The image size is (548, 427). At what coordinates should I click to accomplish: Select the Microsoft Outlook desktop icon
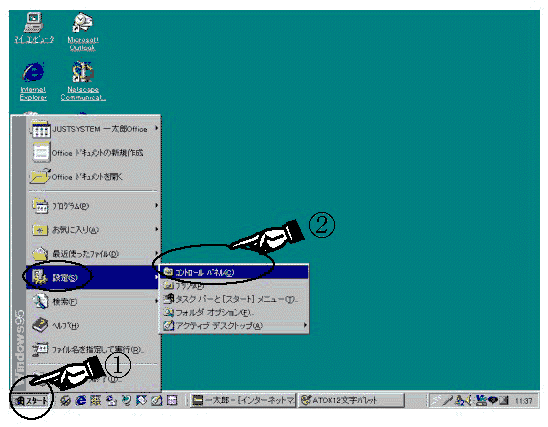(82, 31)
